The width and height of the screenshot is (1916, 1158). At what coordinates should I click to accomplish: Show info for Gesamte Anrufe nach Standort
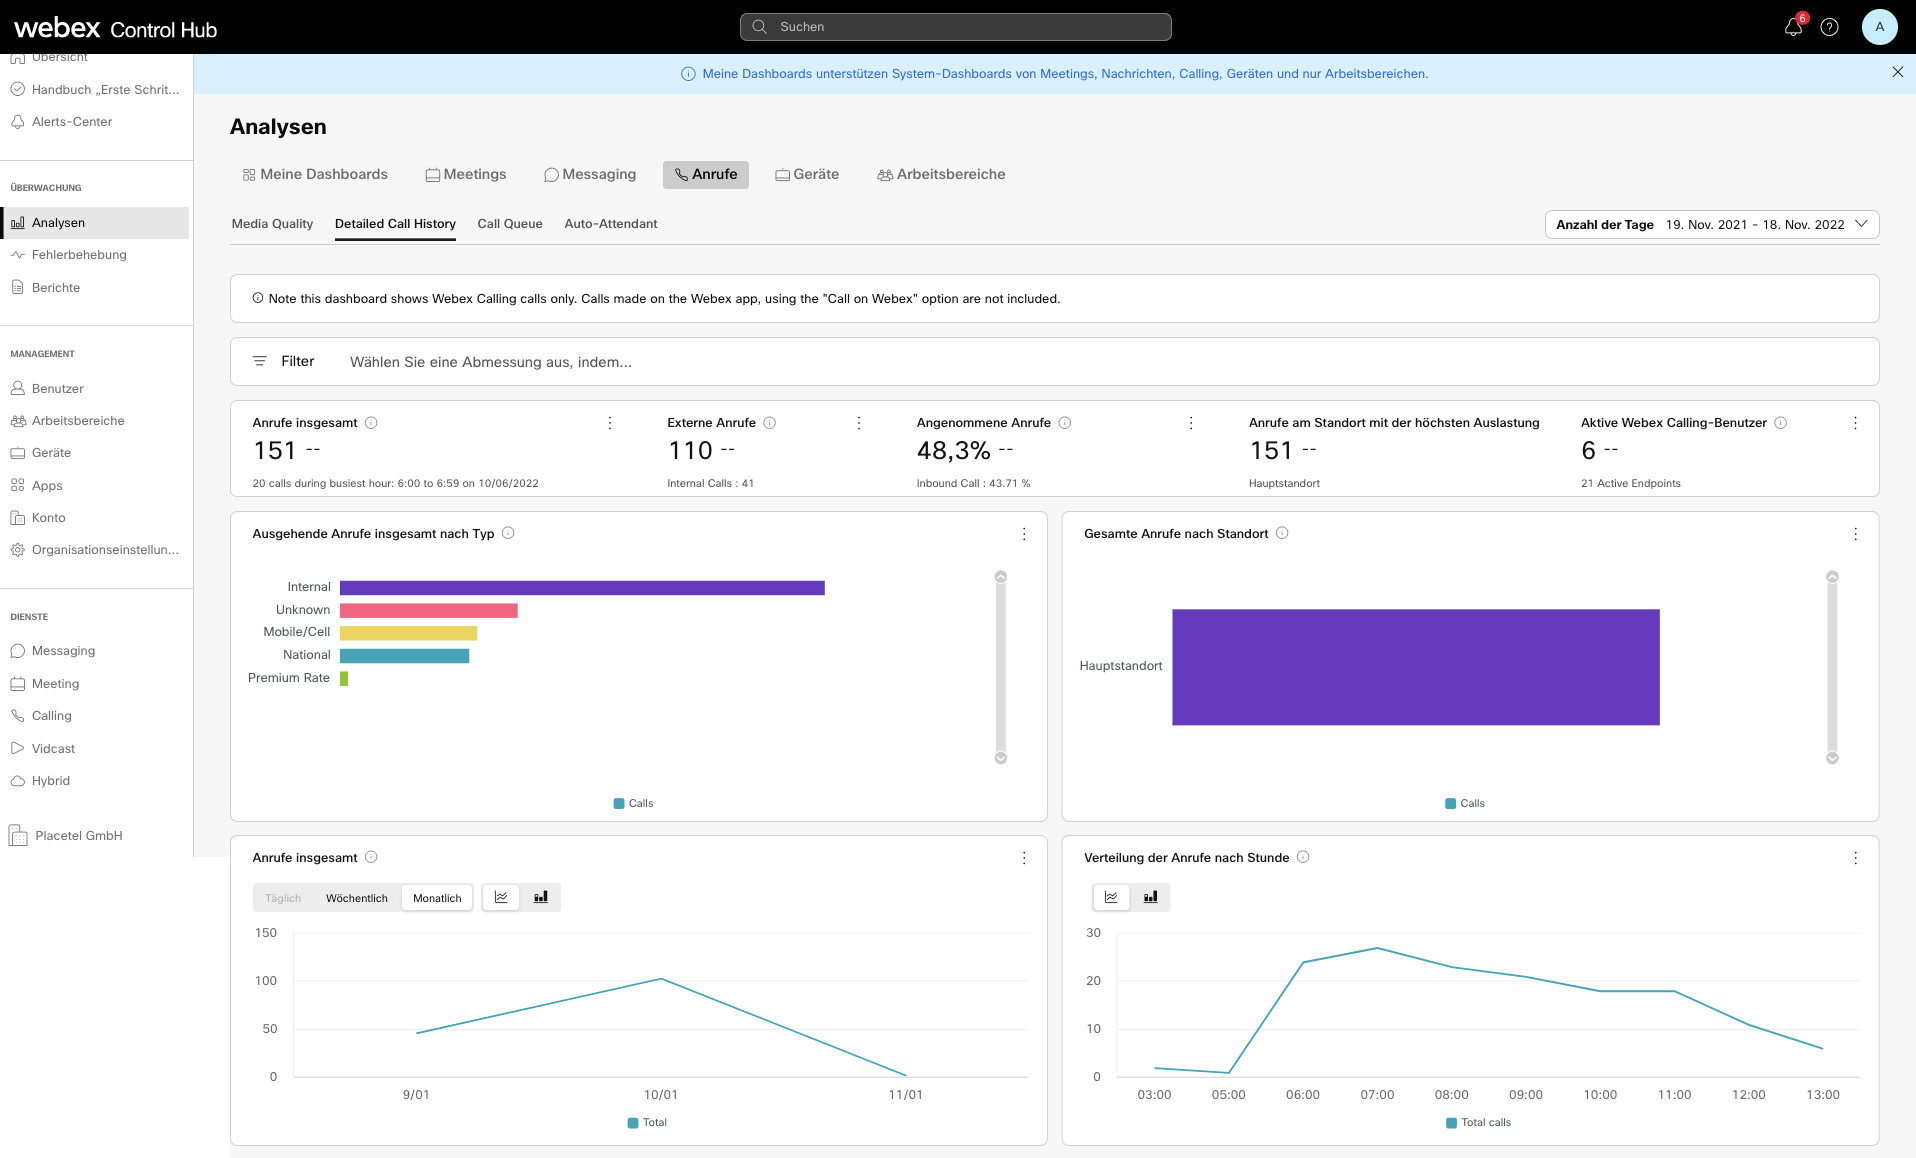click(x=1282, y=533)
